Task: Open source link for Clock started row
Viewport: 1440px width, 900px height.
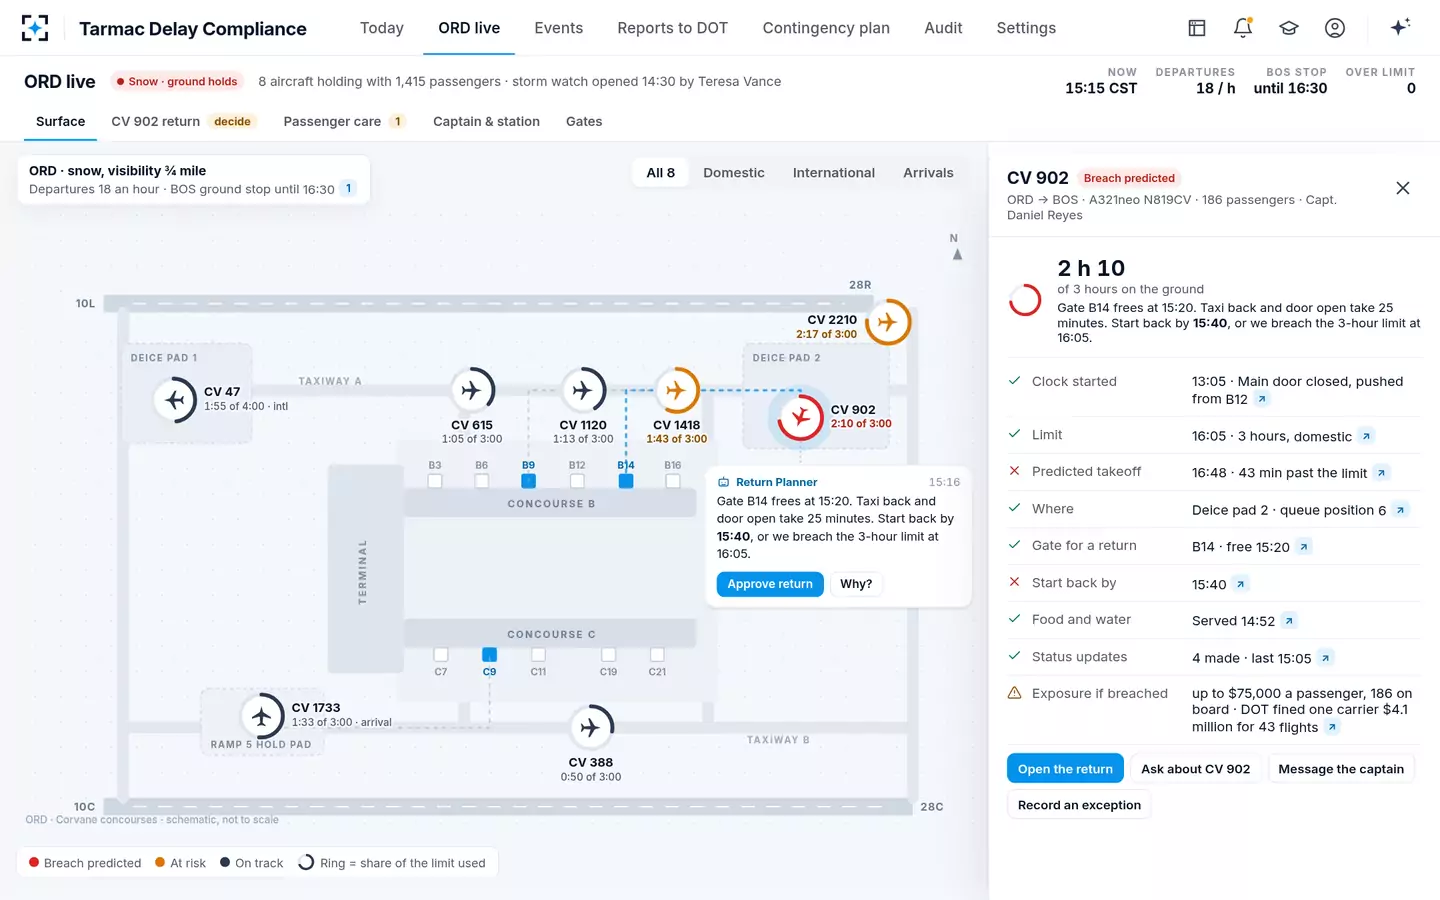Action: pyautogui.click(x=1262, y=399)
